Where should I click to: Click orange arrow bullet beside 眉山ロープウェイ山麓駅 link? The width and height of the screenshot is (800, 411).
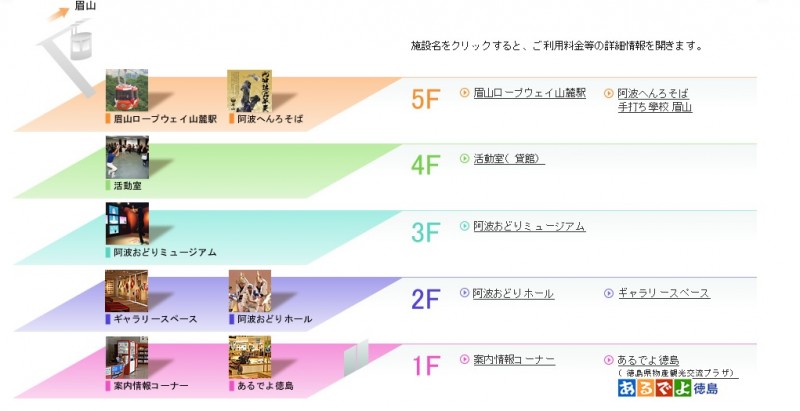click(x=464, y=93)
